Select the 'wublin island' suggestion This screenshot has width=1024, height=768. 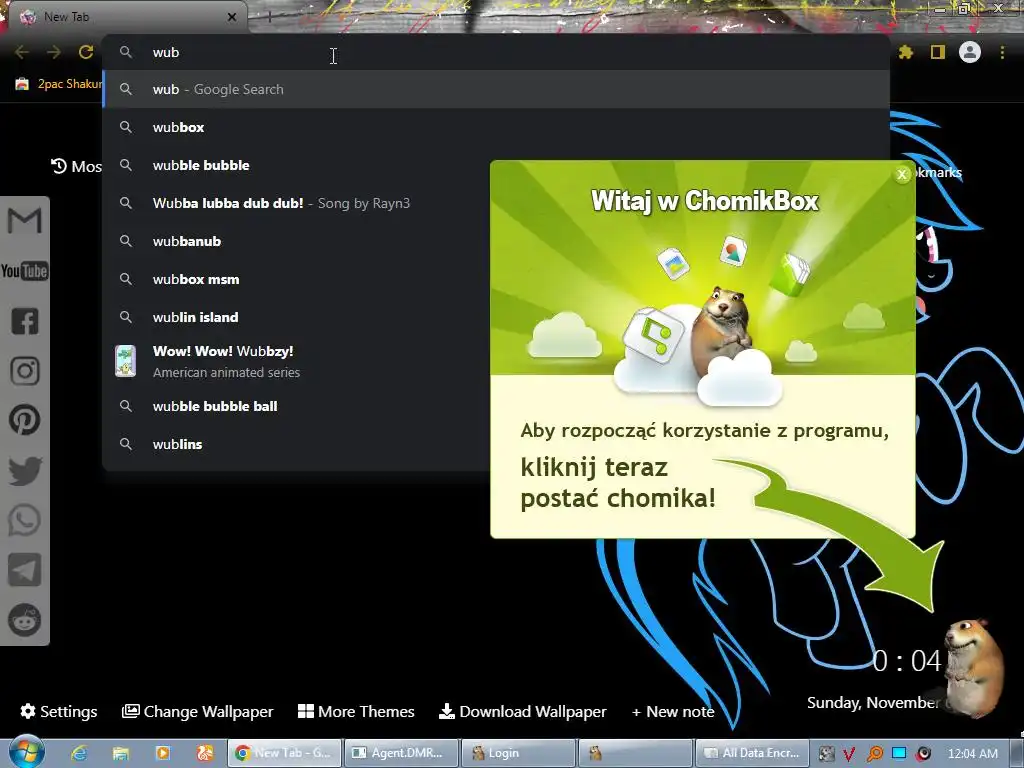tap(297, 317)
